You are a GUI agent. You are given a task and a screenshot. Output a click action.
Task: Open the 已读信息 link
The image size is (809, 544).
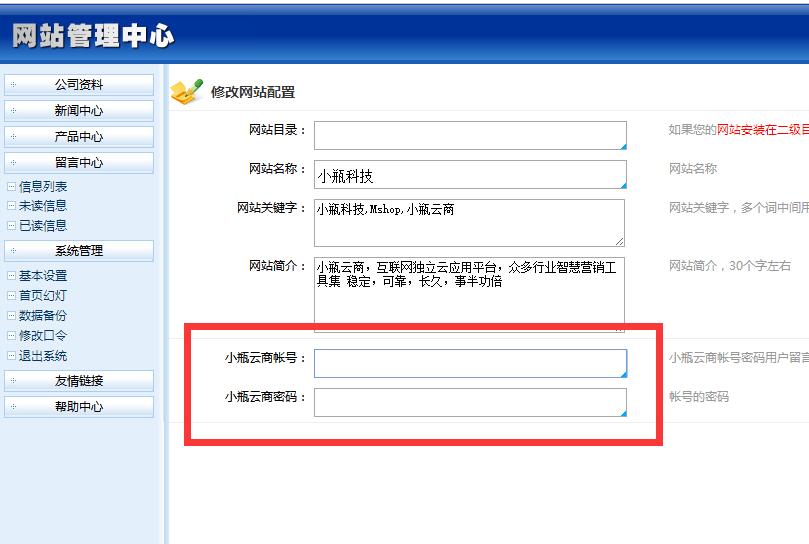[43, 226]
